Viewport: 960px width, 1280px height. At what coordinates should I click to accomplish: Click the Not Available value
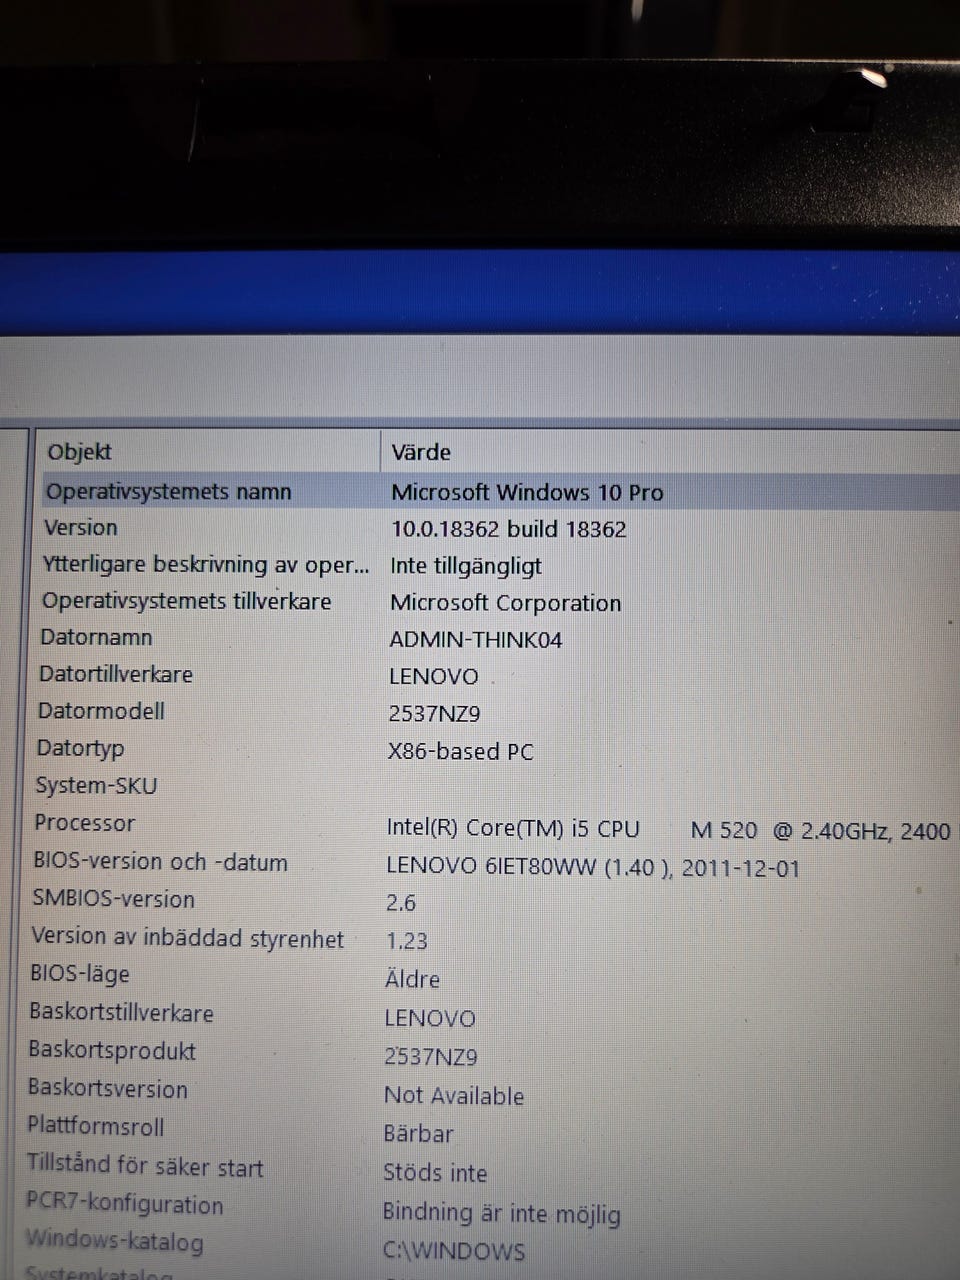pyautogui.click(x=454, y=1095)
